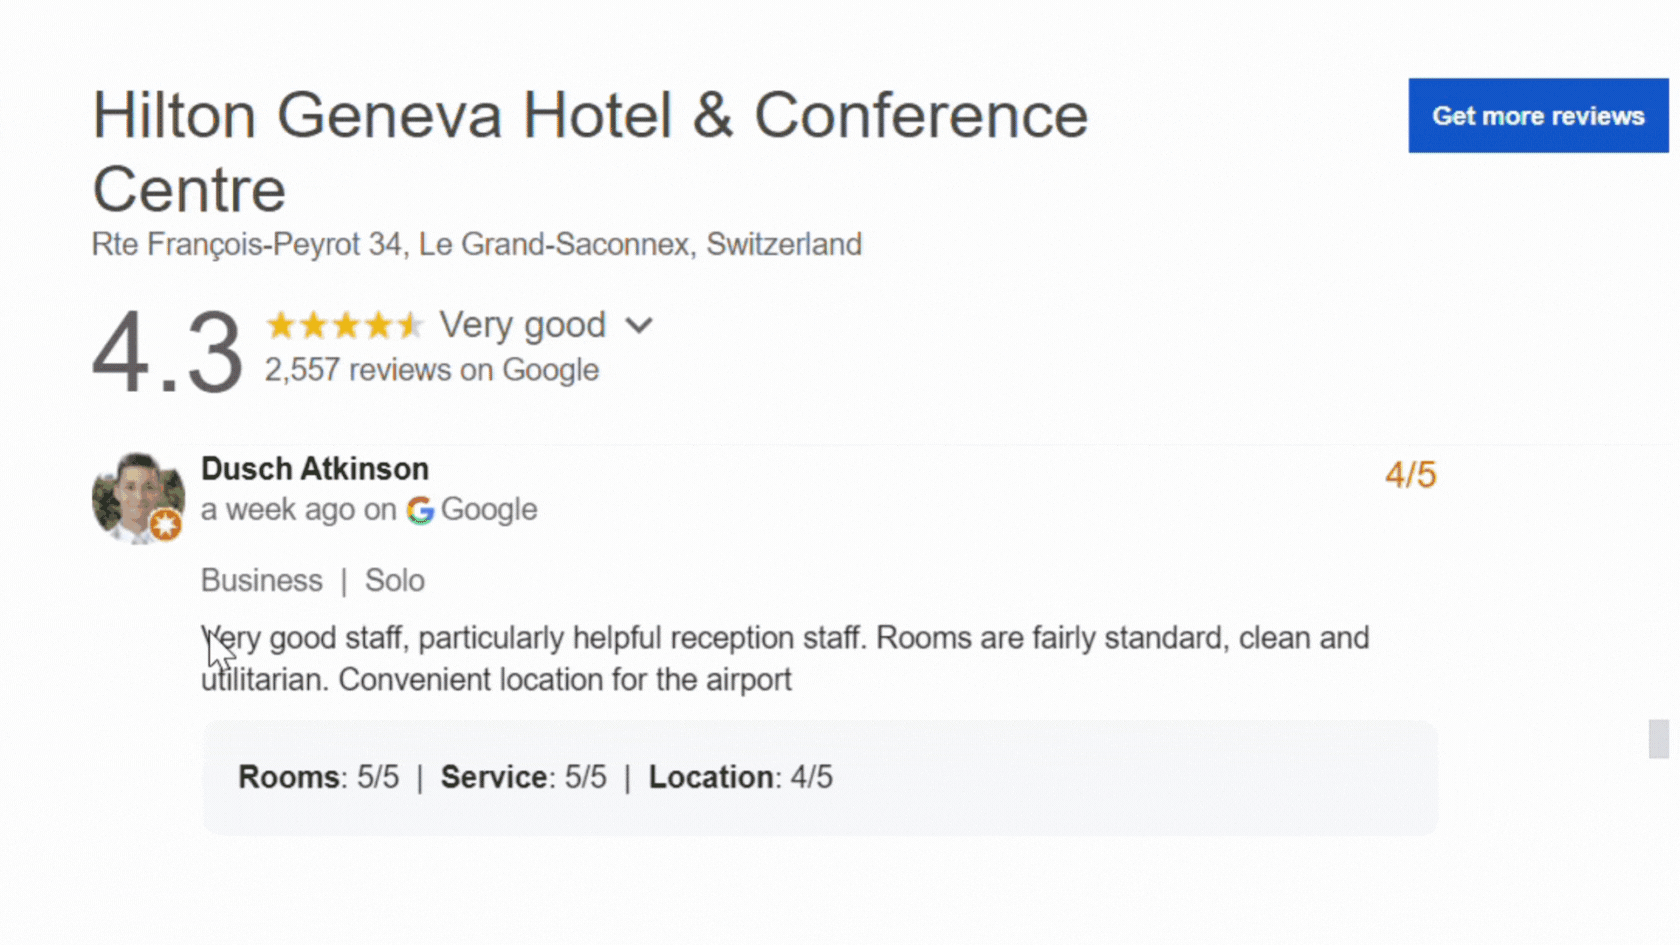Open Dusch Atkinson's profile photo
Viewport: 1680px width, 945px height.
pos(136,496)
